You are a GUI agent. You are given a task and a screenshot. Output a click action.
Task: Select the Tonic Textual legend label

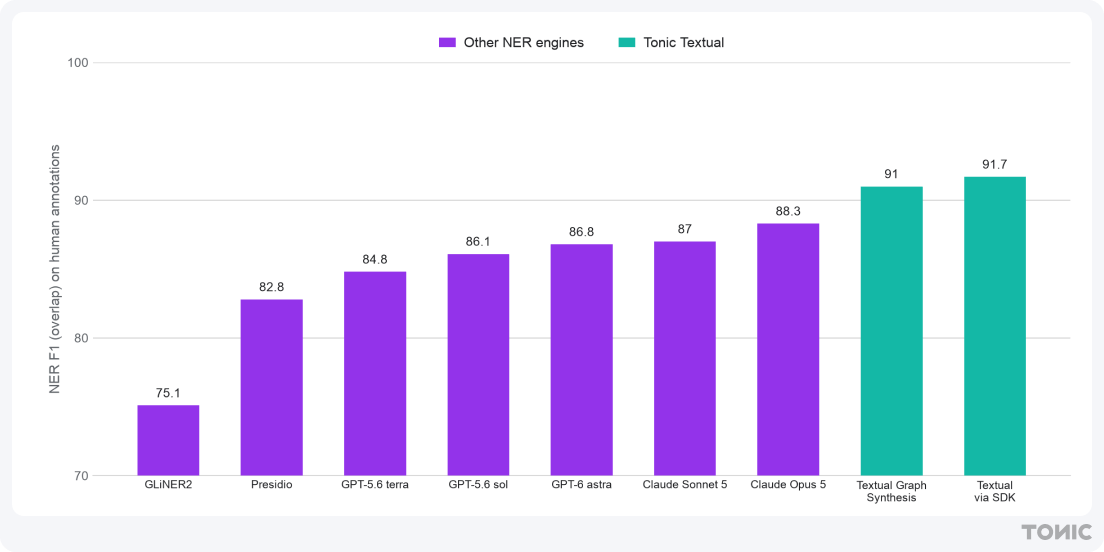coord(684,42)
